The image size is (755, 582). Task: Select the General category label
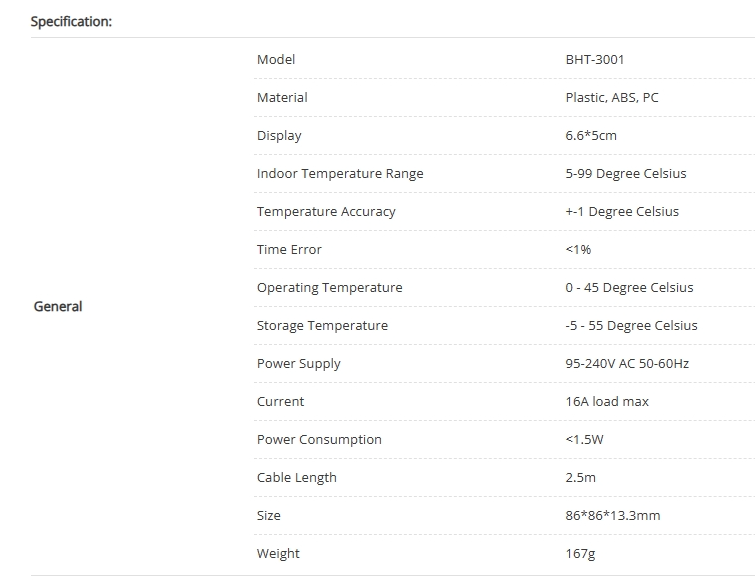point(58,307)
